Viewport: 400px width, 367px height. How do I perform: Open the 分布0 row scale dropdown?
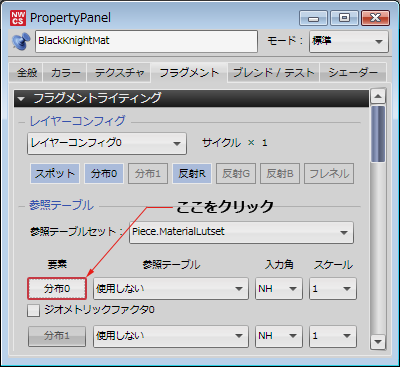tap(333, 288)
